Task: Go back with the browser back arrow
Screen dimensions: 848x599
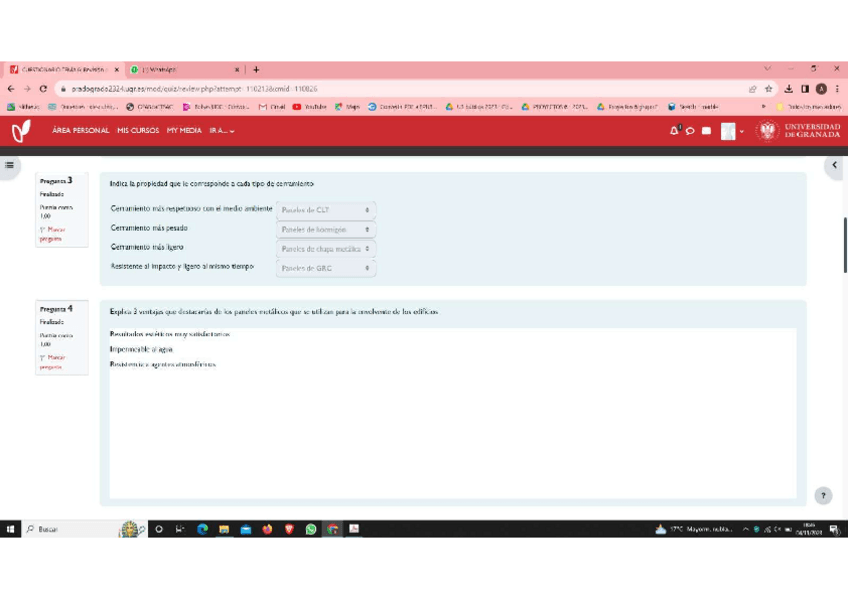Action: click(x=11, y=89)
